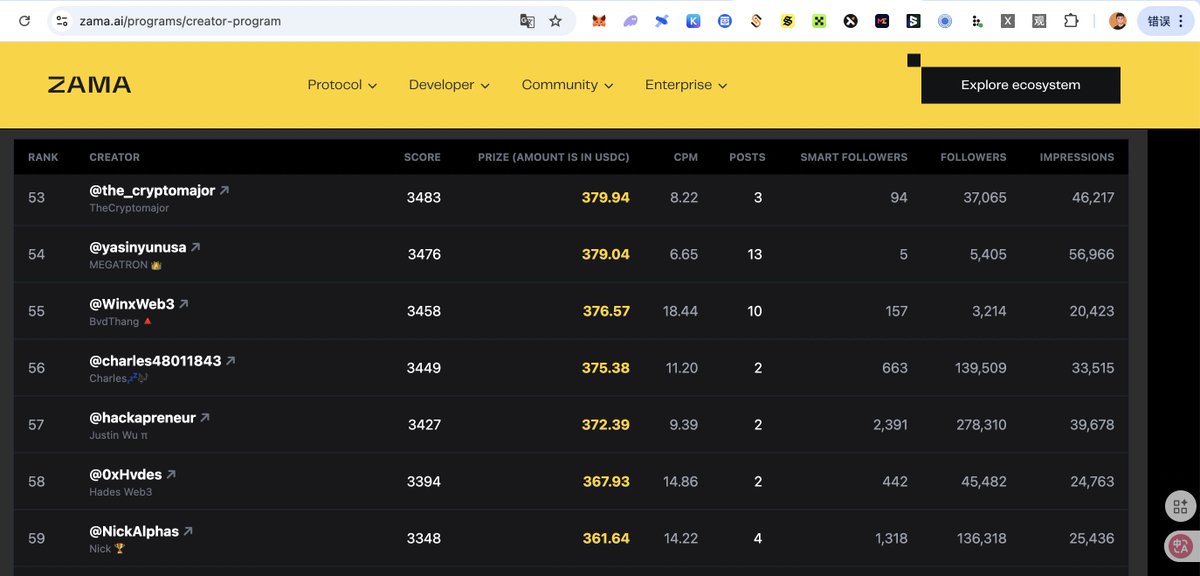Expand the Developer menu
Image resolution: width=1200 pixels, height=576 pixels.
(x=449, y=85)
